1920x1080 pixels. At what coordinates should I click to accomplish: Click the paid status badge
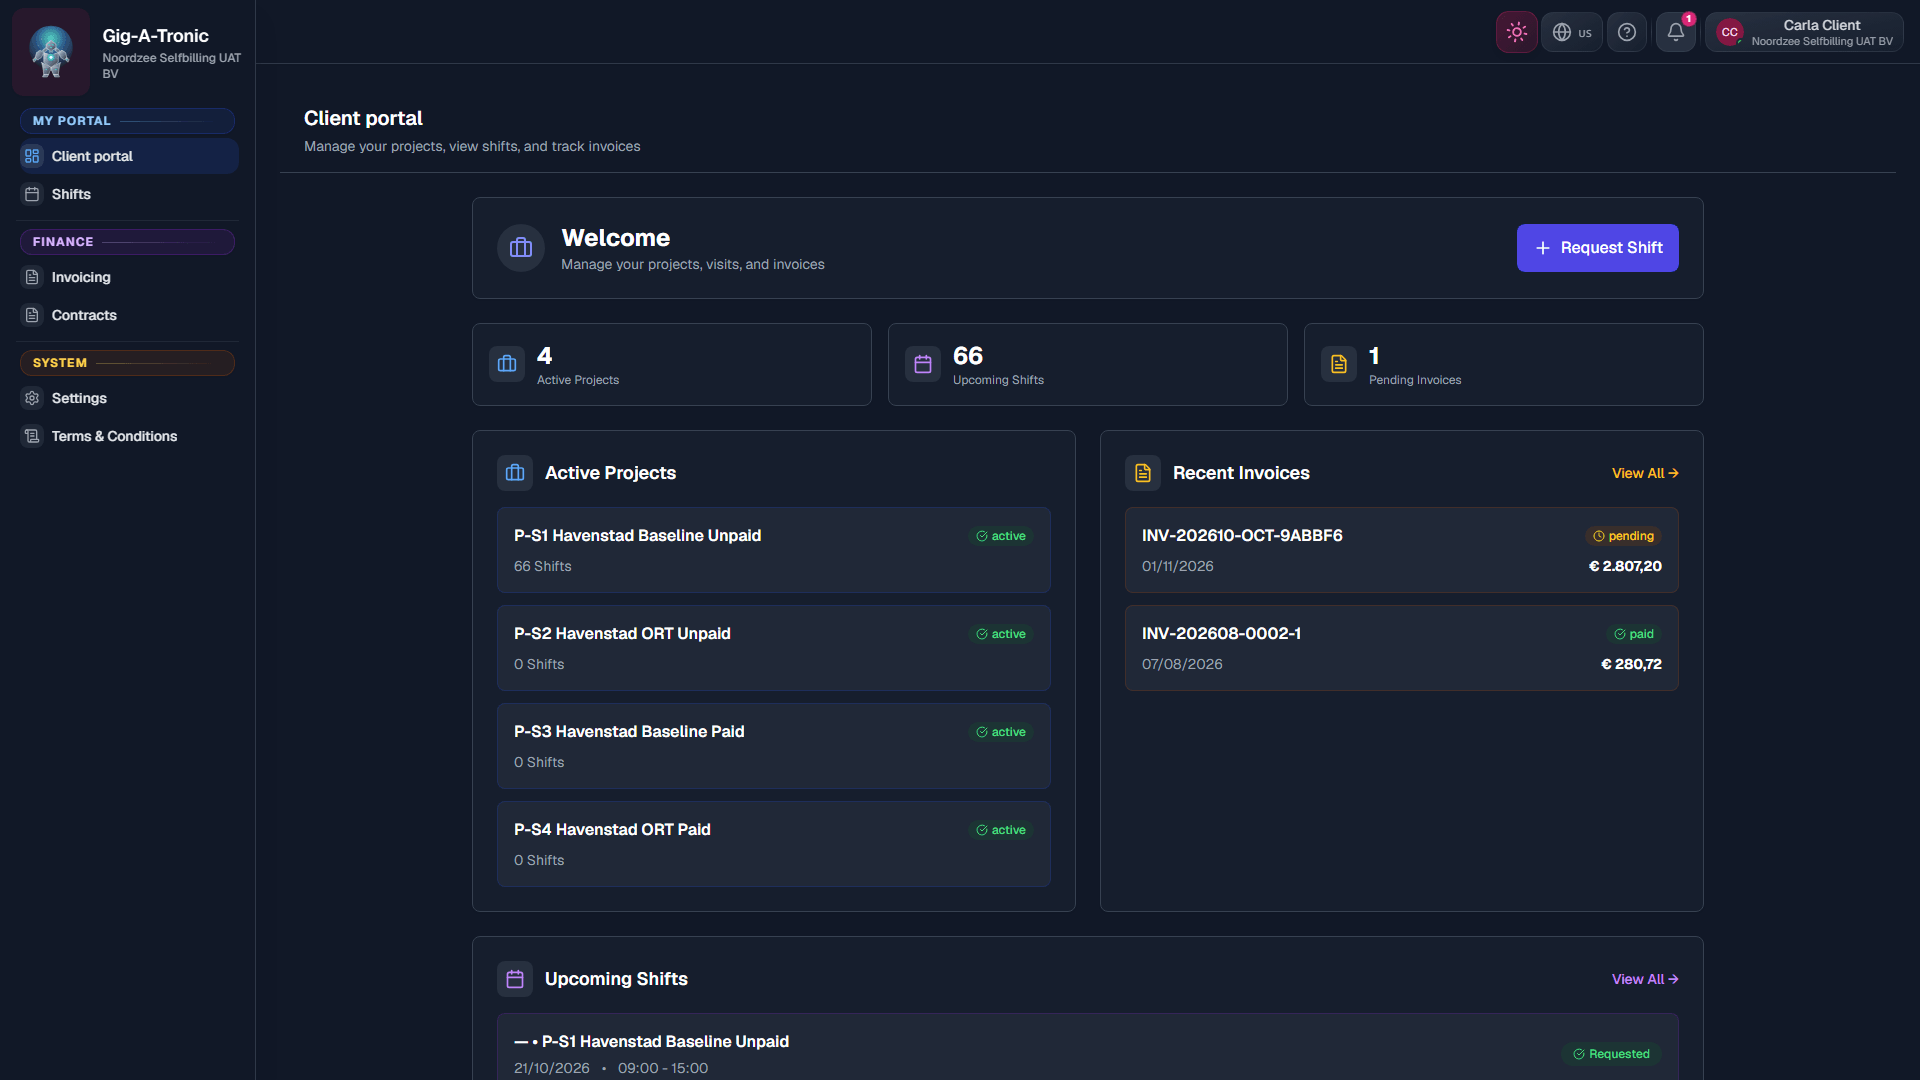point(1634,634)
